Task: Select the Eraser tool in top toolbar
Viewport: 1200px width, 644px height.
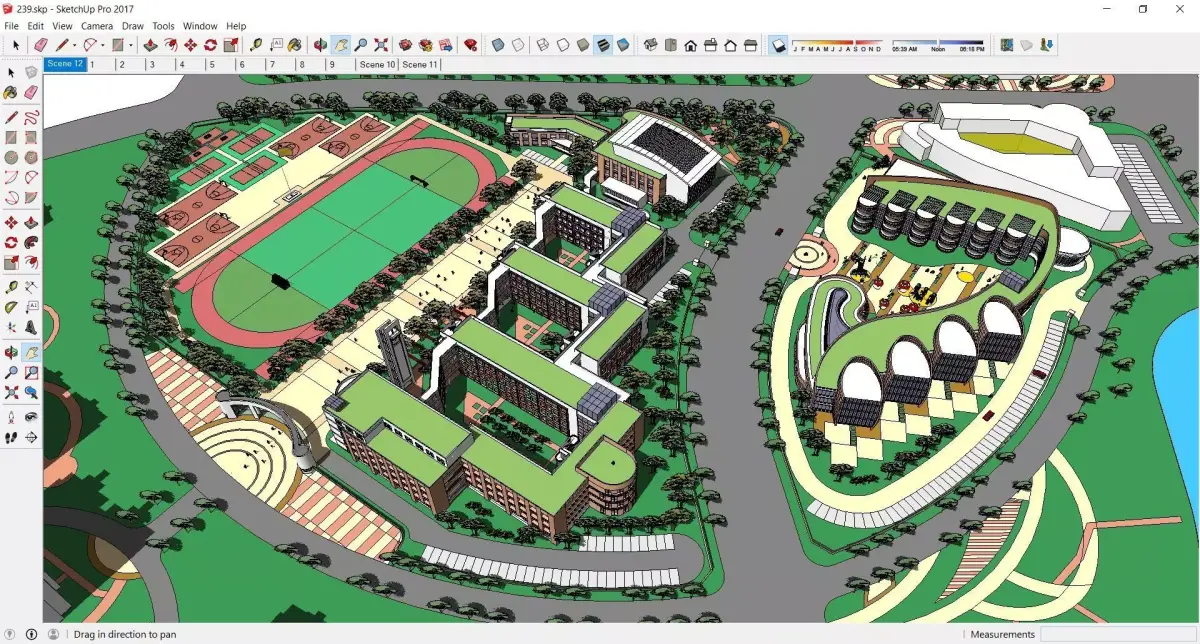Action: (x=40, y=45)
